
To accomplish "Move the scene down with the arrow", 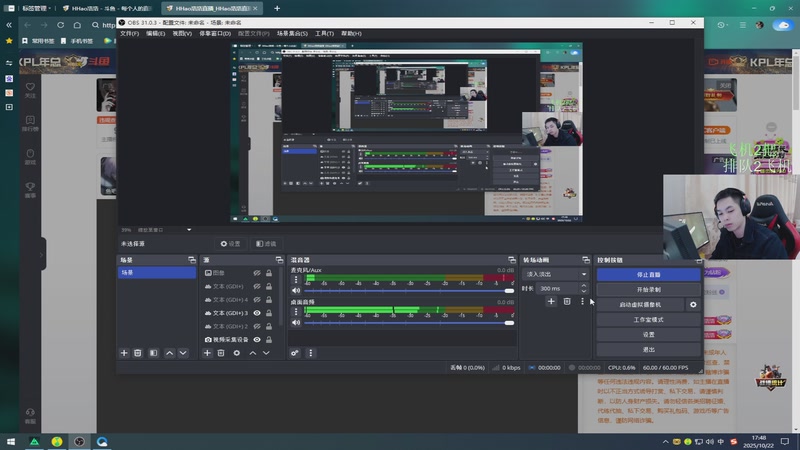I will pyautogui.click(x=183, y=353).
